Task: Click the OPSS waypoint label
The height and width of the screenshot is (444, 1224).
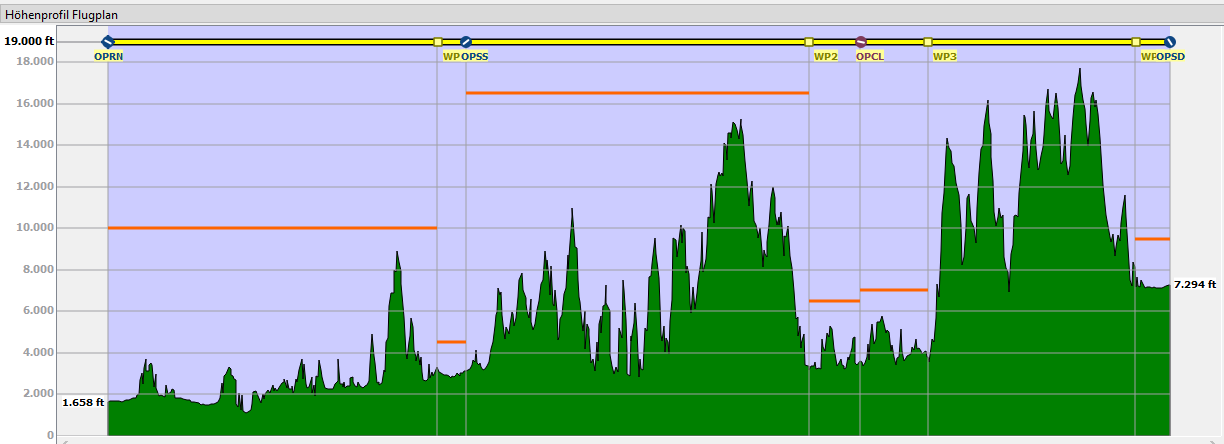Action: 474,57
